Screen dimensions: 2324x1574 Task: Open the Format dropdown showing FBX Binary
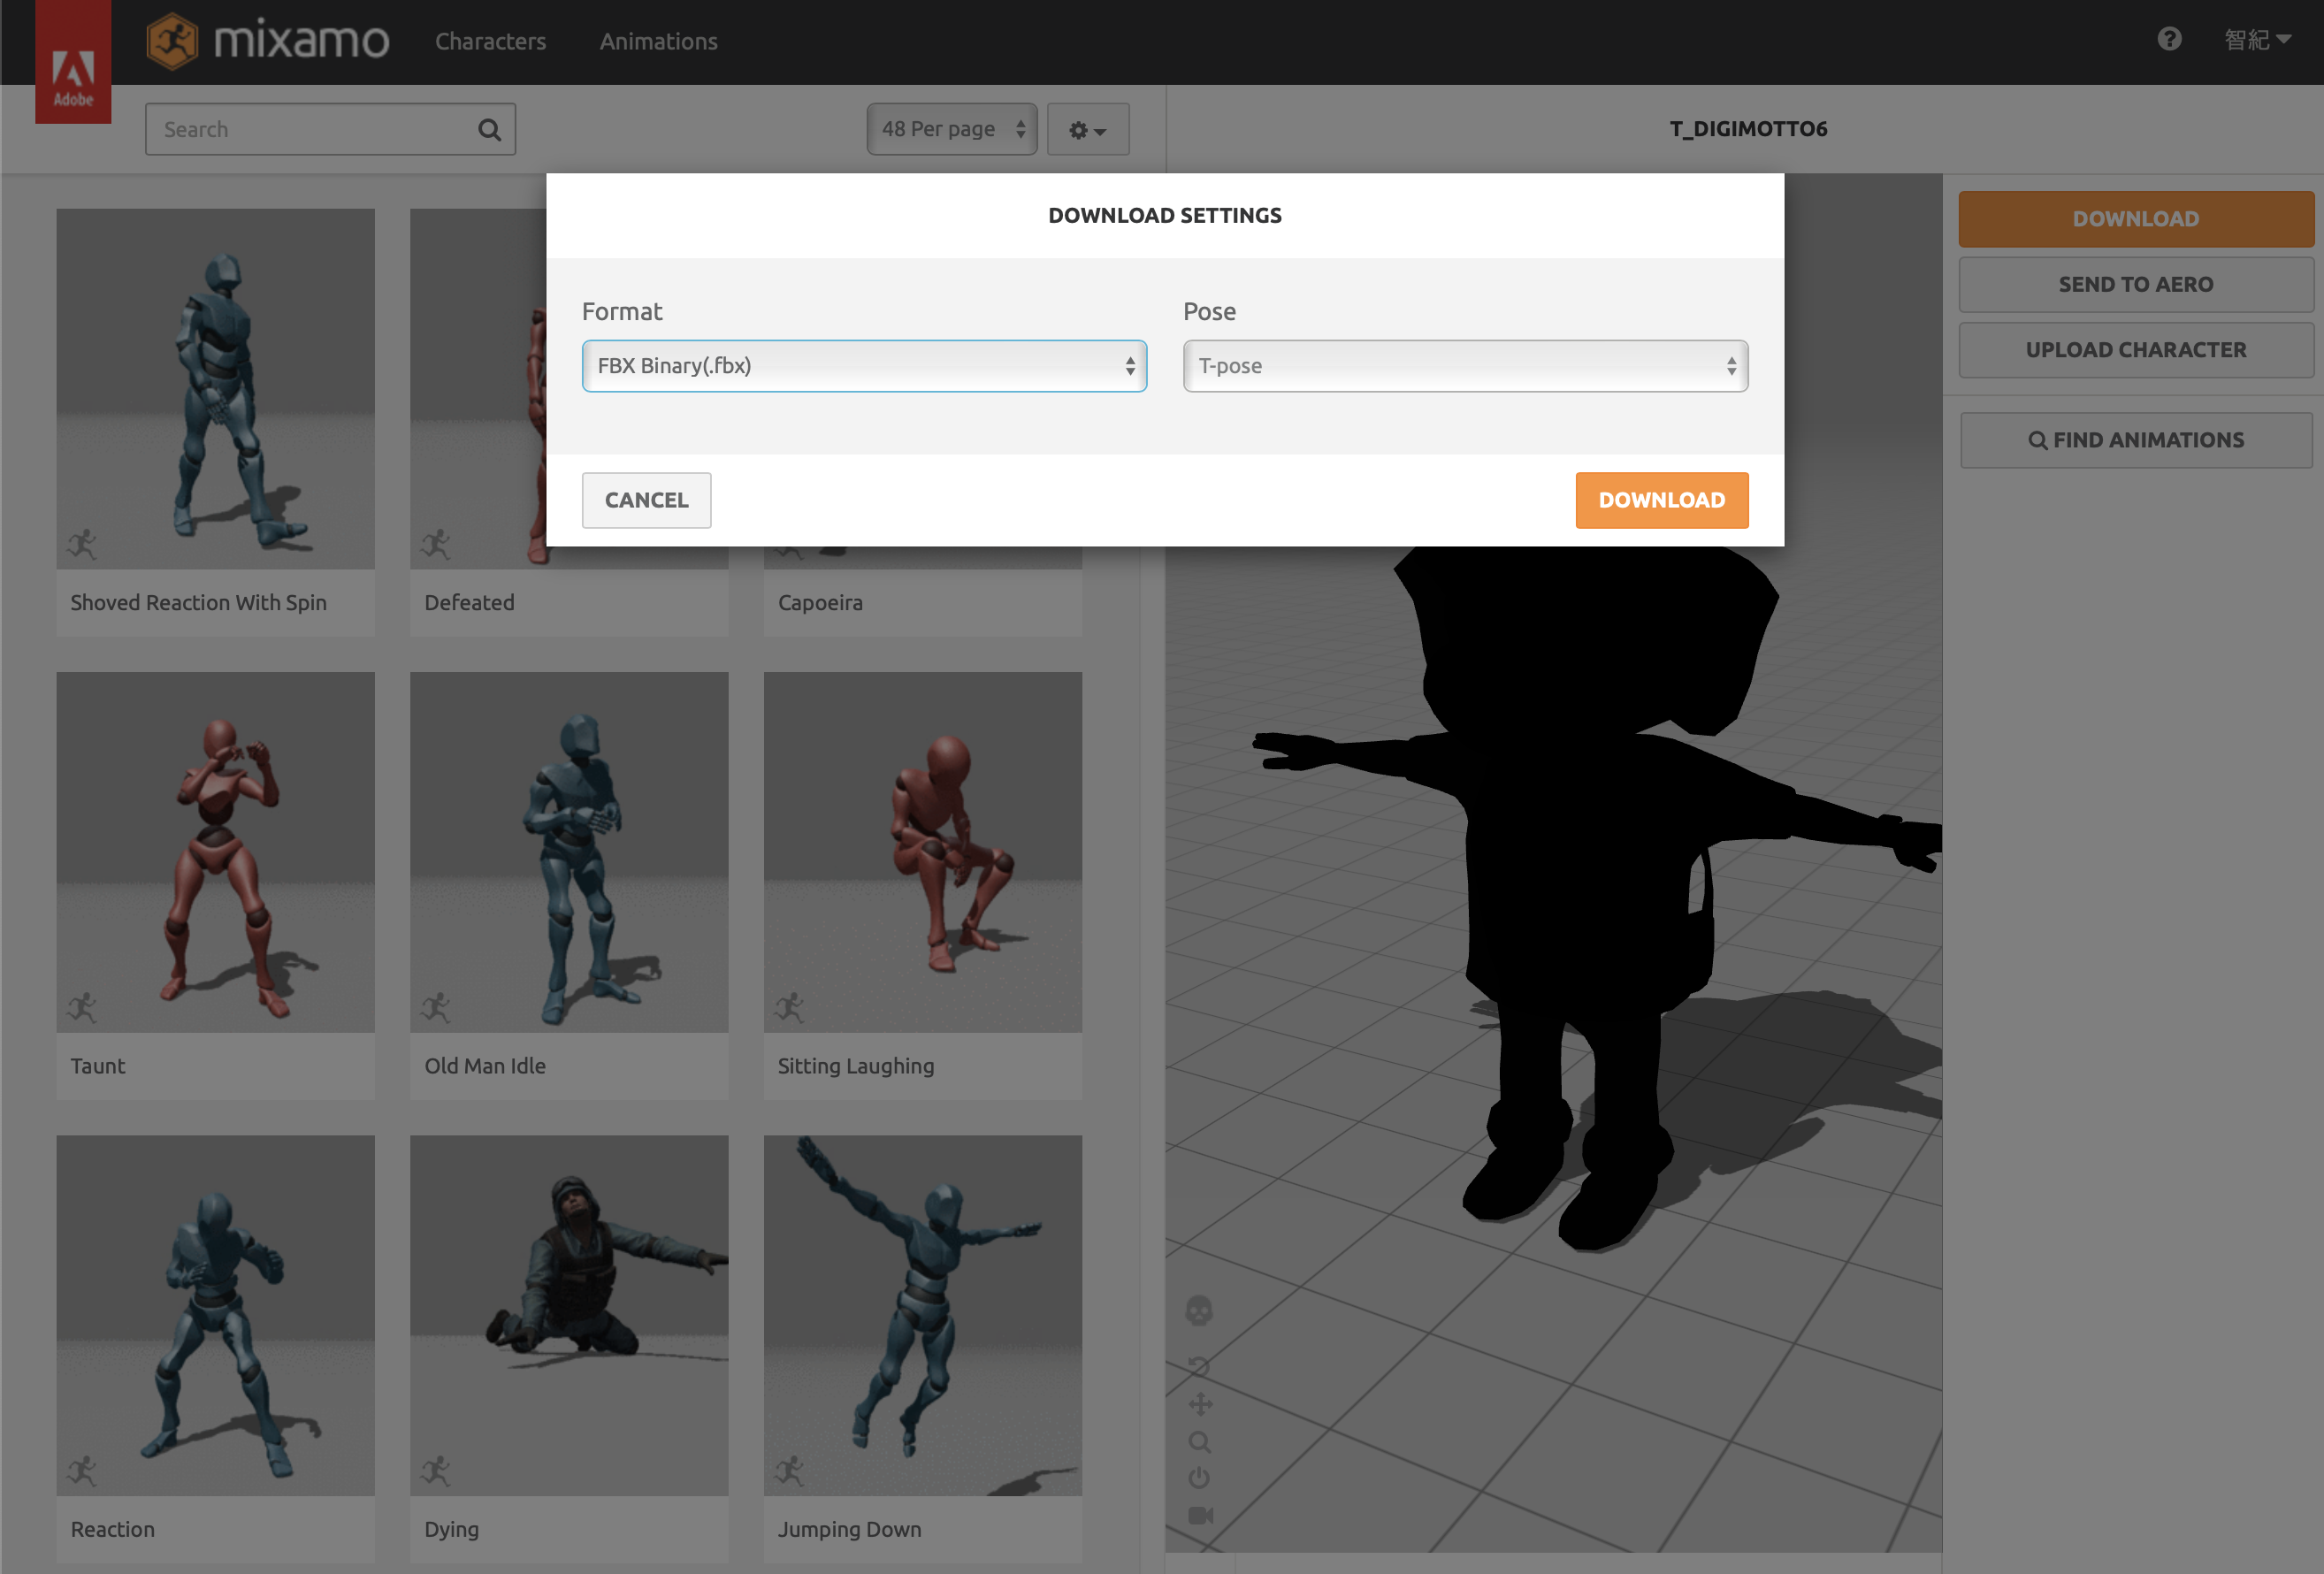coord(864,366)
